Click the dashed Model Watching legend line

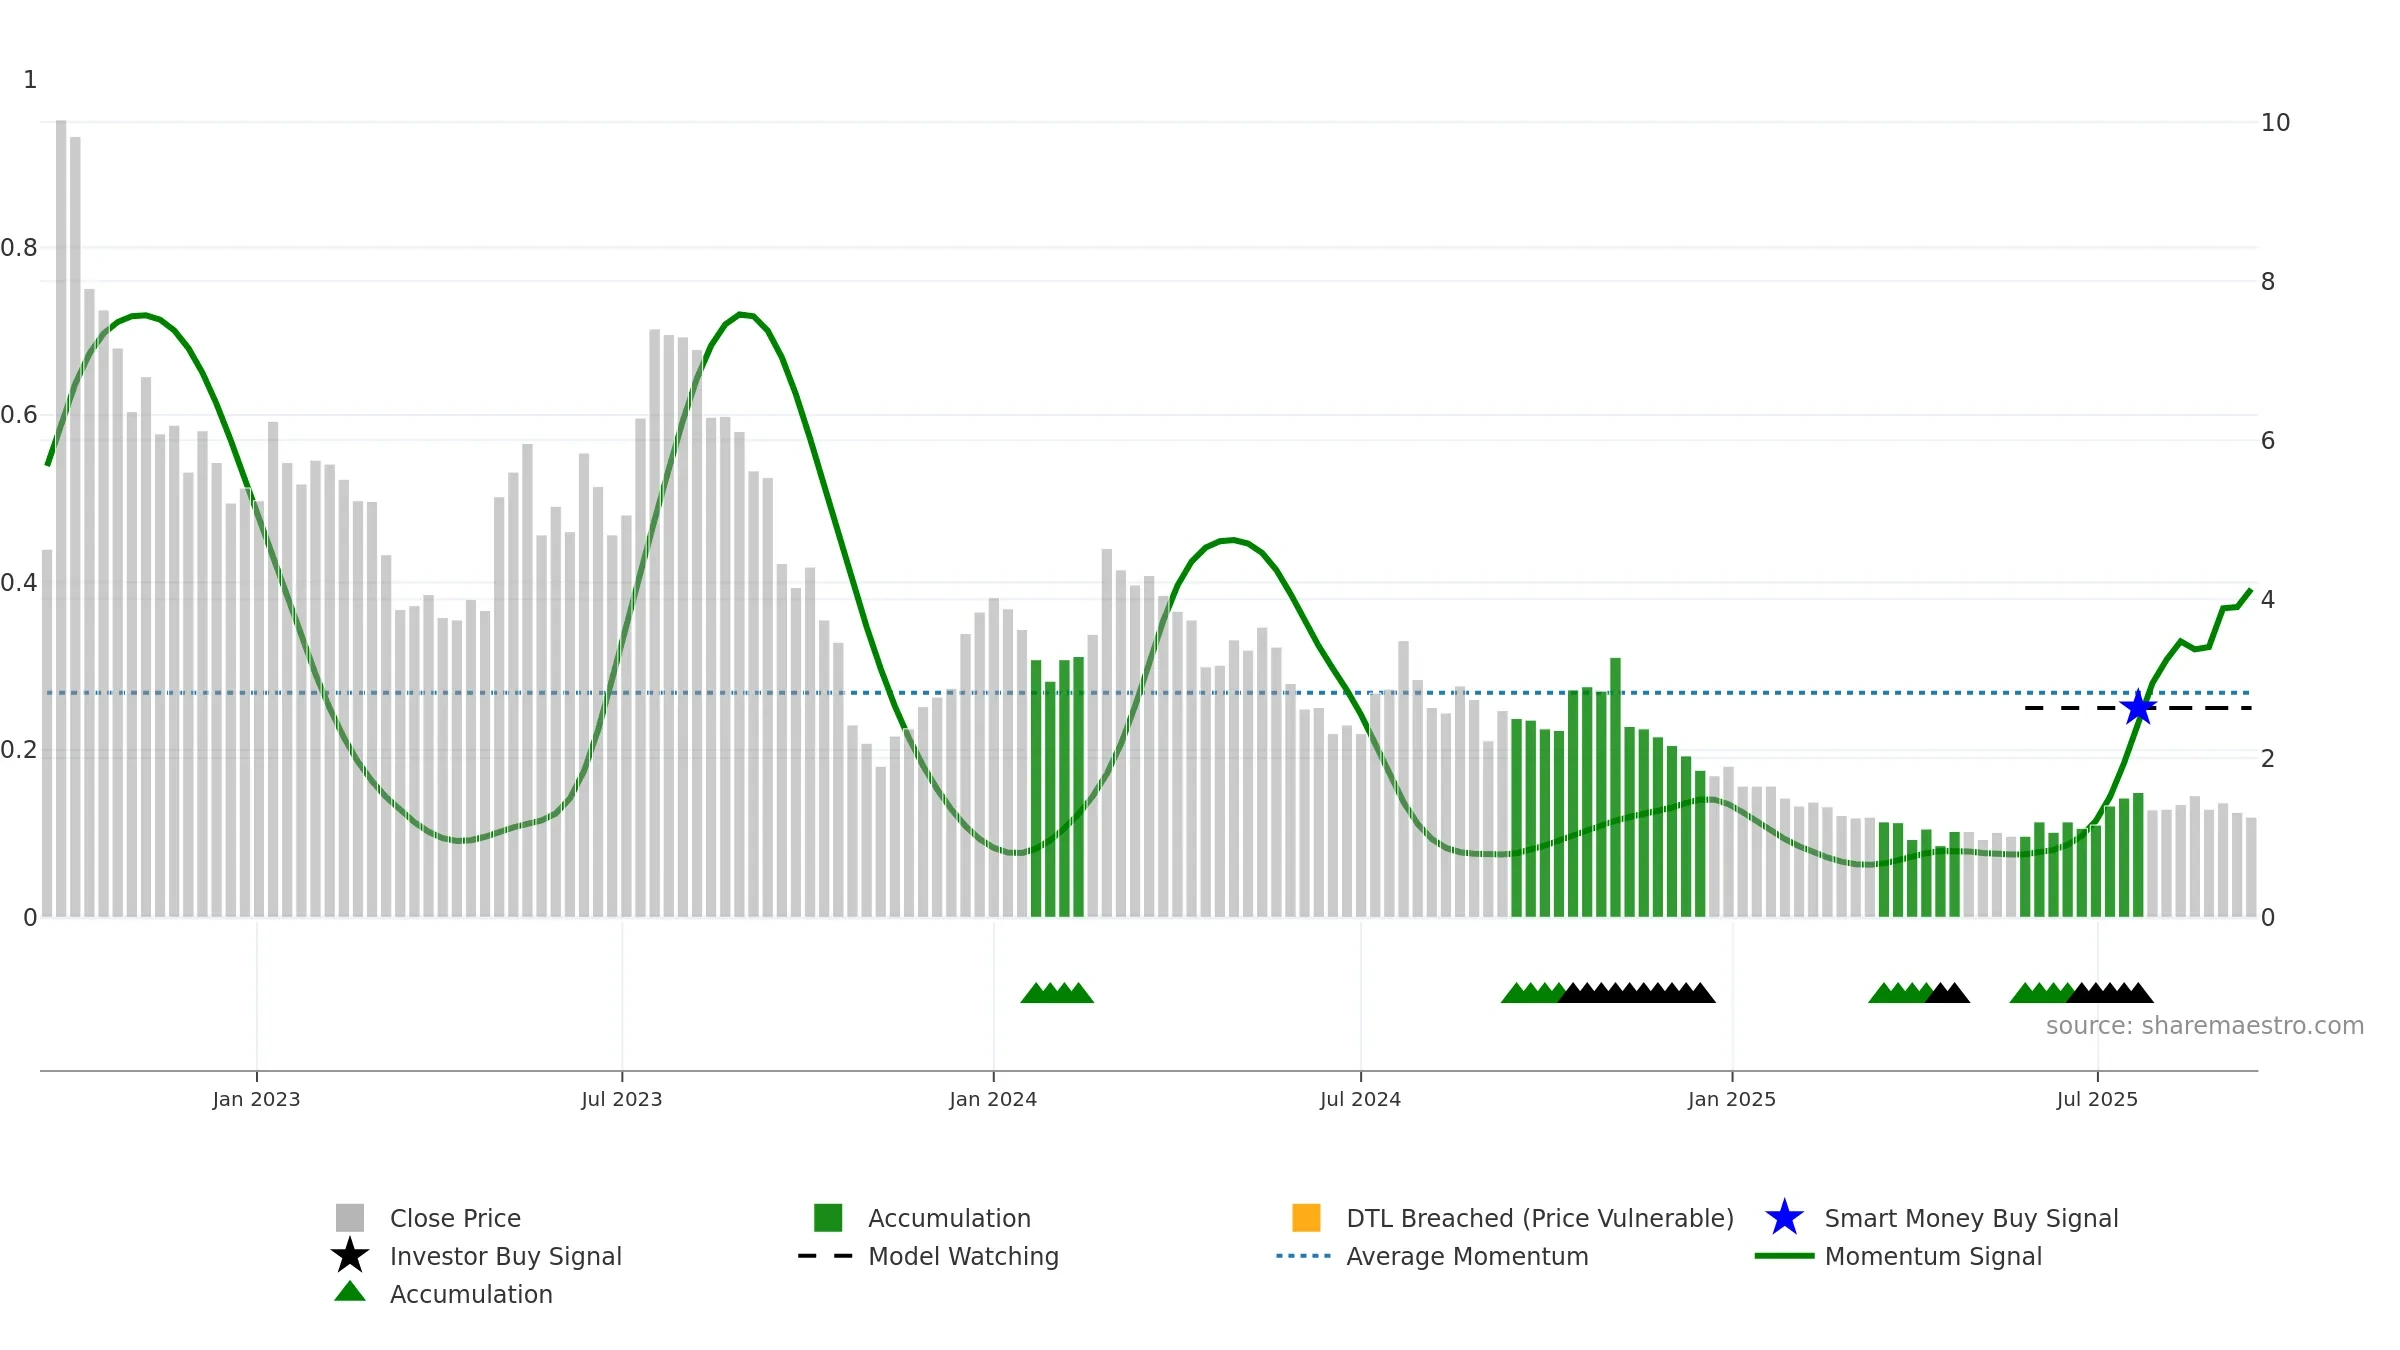click(x=825, y=1256)
